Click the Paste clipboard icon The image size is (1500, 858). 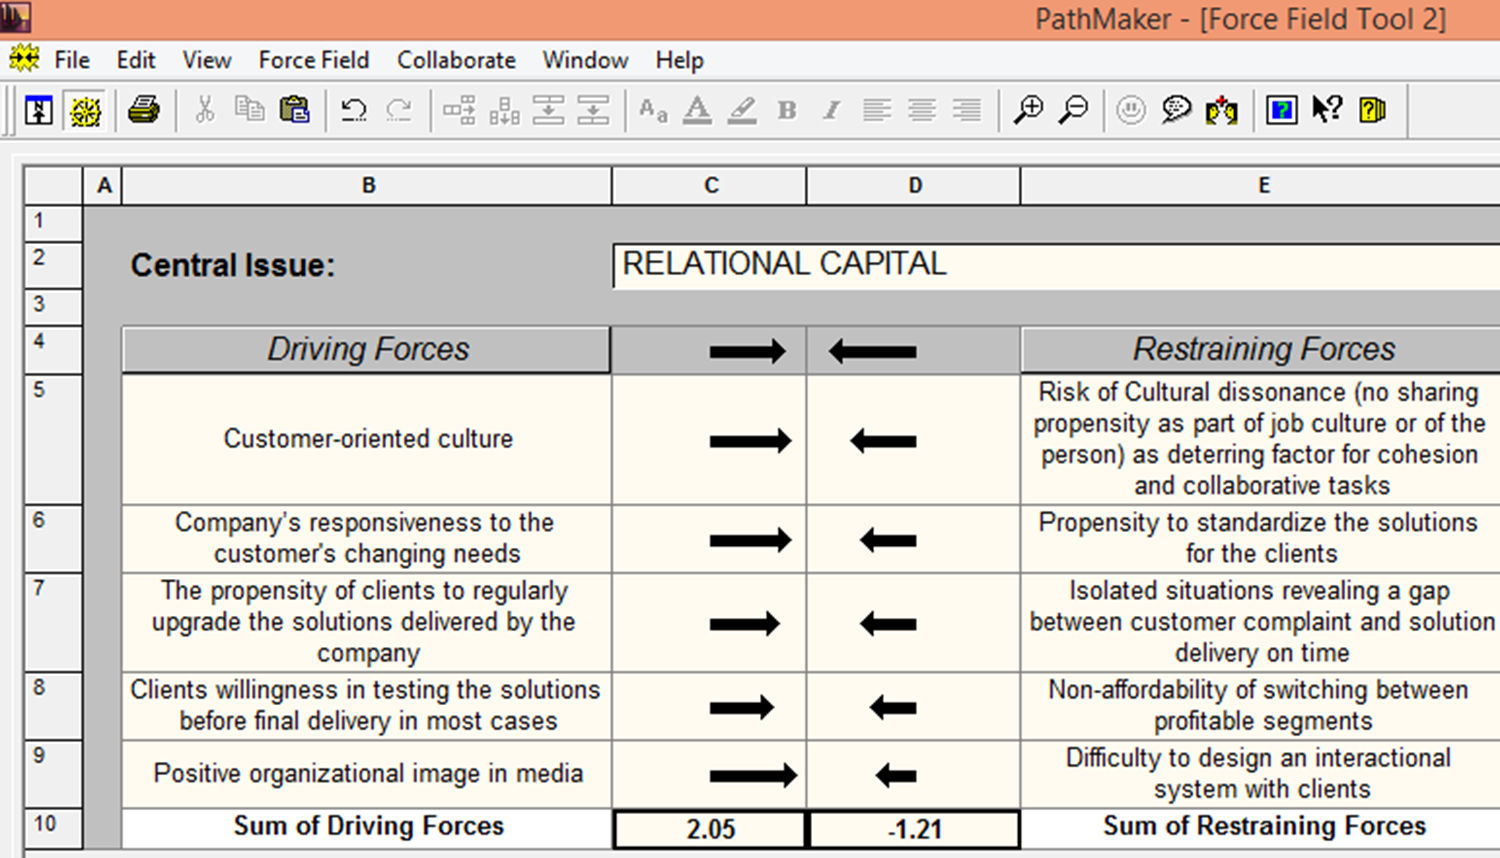point(294,110)
